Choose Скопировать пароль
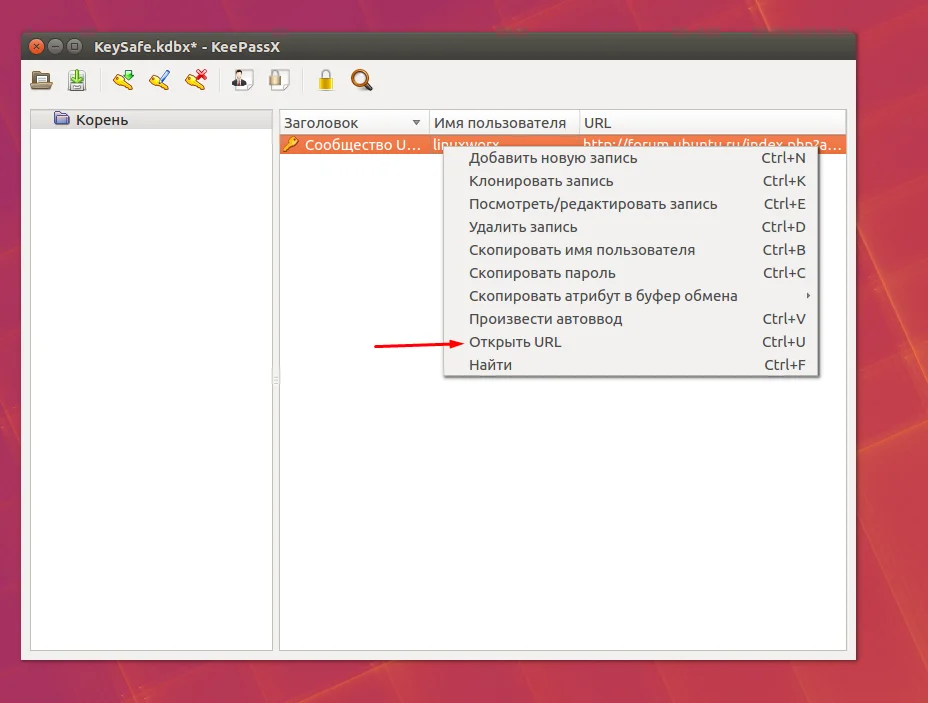 click(x=631, y=273)
